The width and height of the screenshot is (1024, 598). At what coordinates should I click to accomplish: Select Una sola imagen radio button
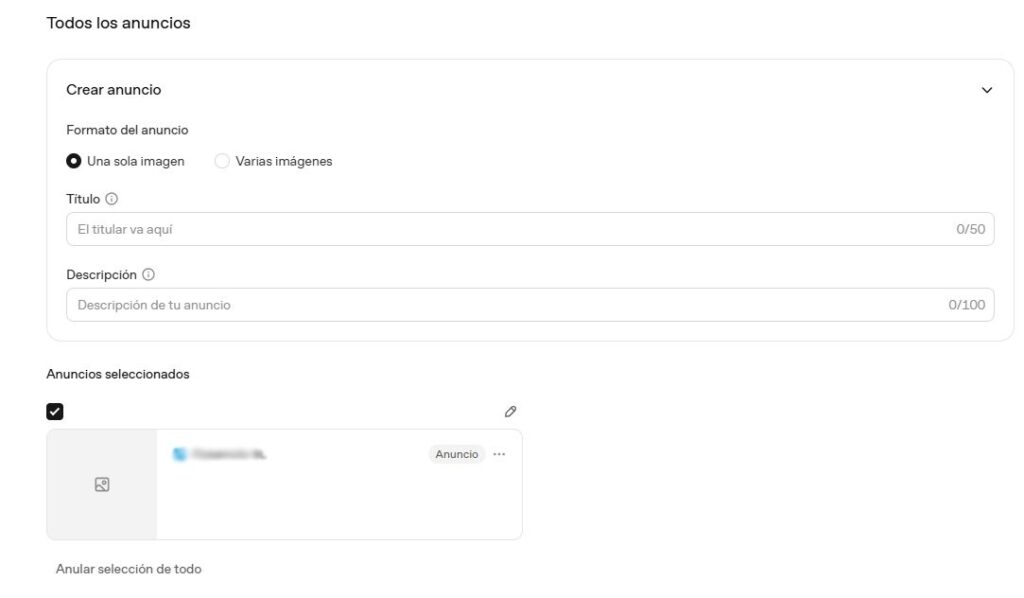pos(74,161)
